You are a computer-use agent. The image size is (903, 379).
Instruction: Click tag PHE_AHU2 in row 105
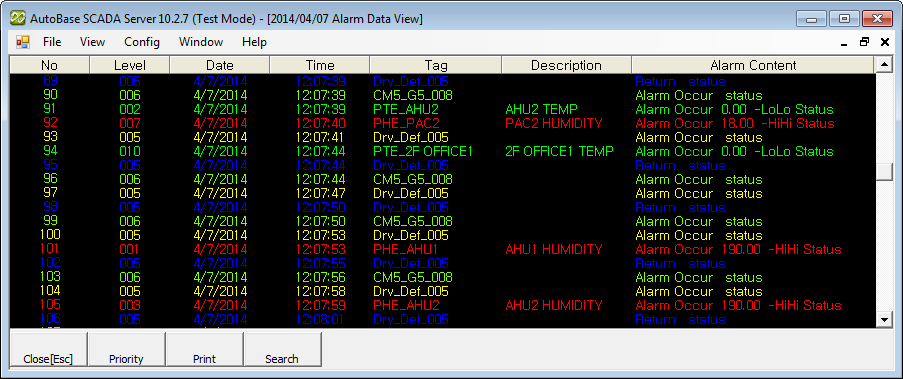(407, 305)
